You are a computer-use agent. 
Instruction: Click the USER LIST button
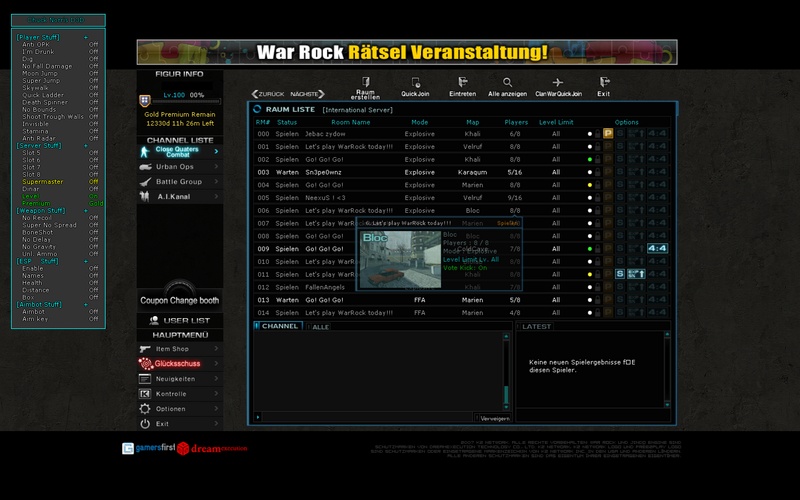[180, 320]
